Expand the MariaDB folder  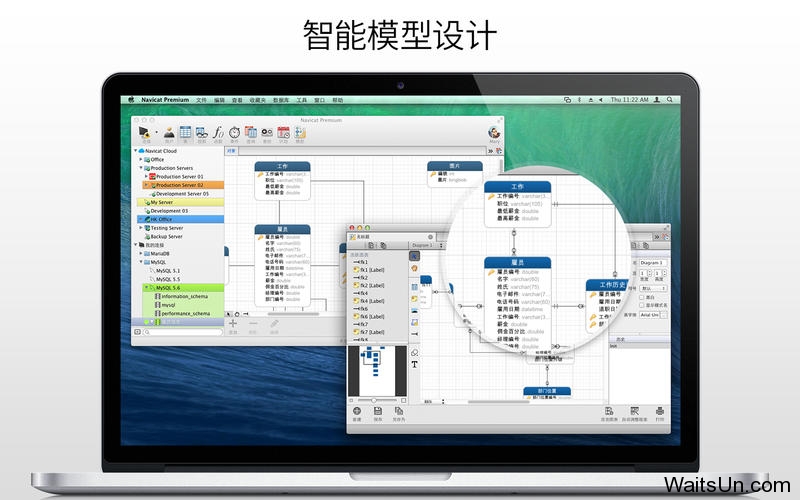tap(141, 254)
